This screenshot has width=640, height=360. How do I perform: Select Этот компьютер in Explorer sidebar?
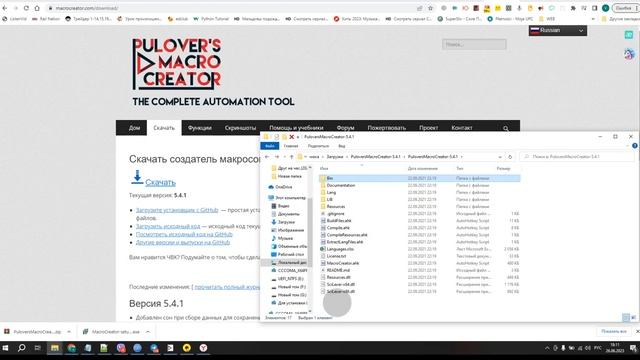tap(290, 198)
